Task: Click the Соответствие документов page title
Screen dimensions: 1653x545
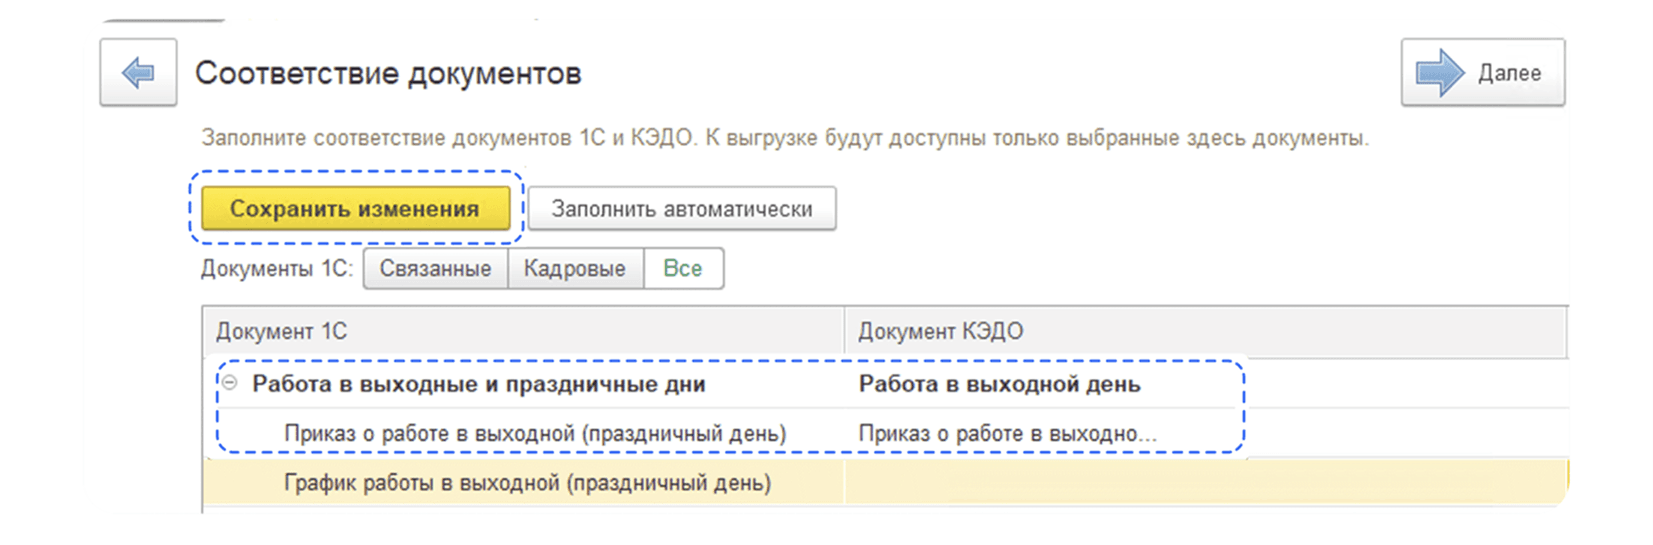Action: [388, 73]
